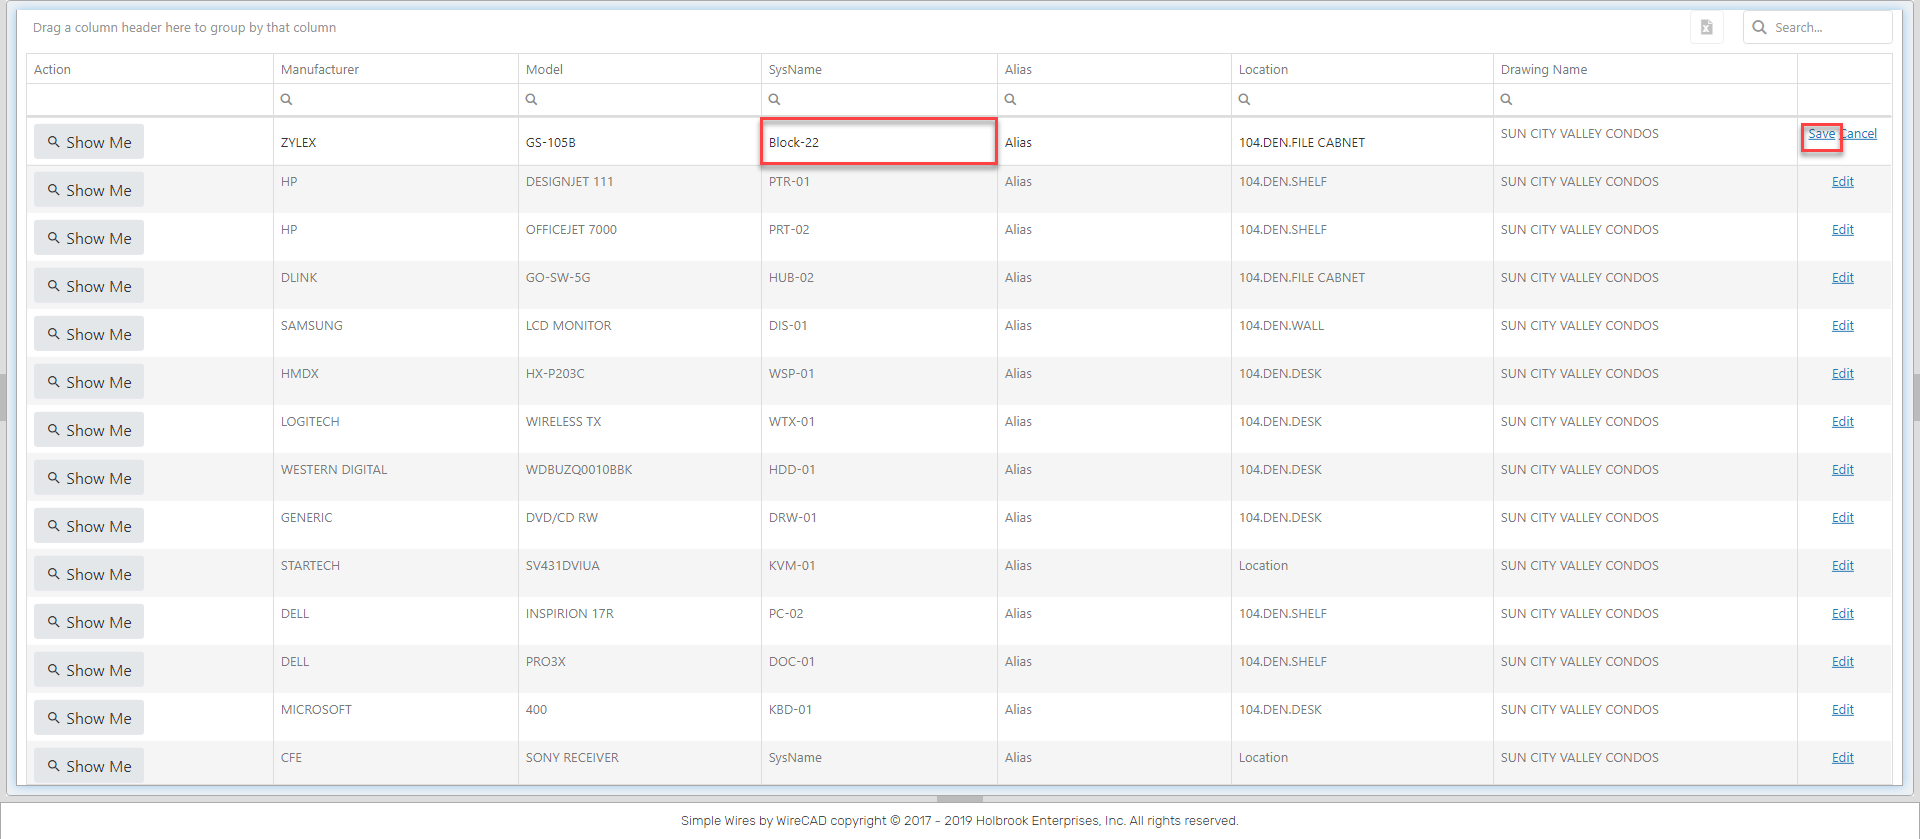Click Show Me for HMDX HX-P203C
Viewport: 1920px width, 839px height.
point(89,382)
